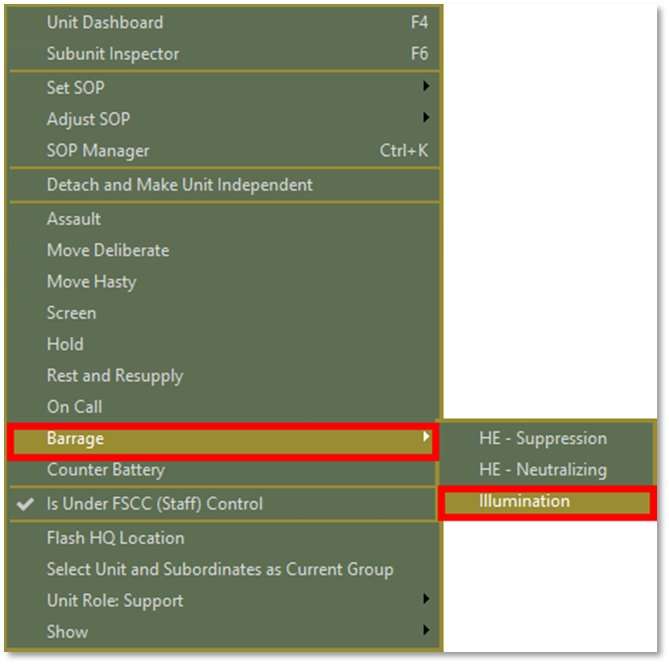
Task: Expand the Barrage submenu
Action: click(x=75, y=439)
